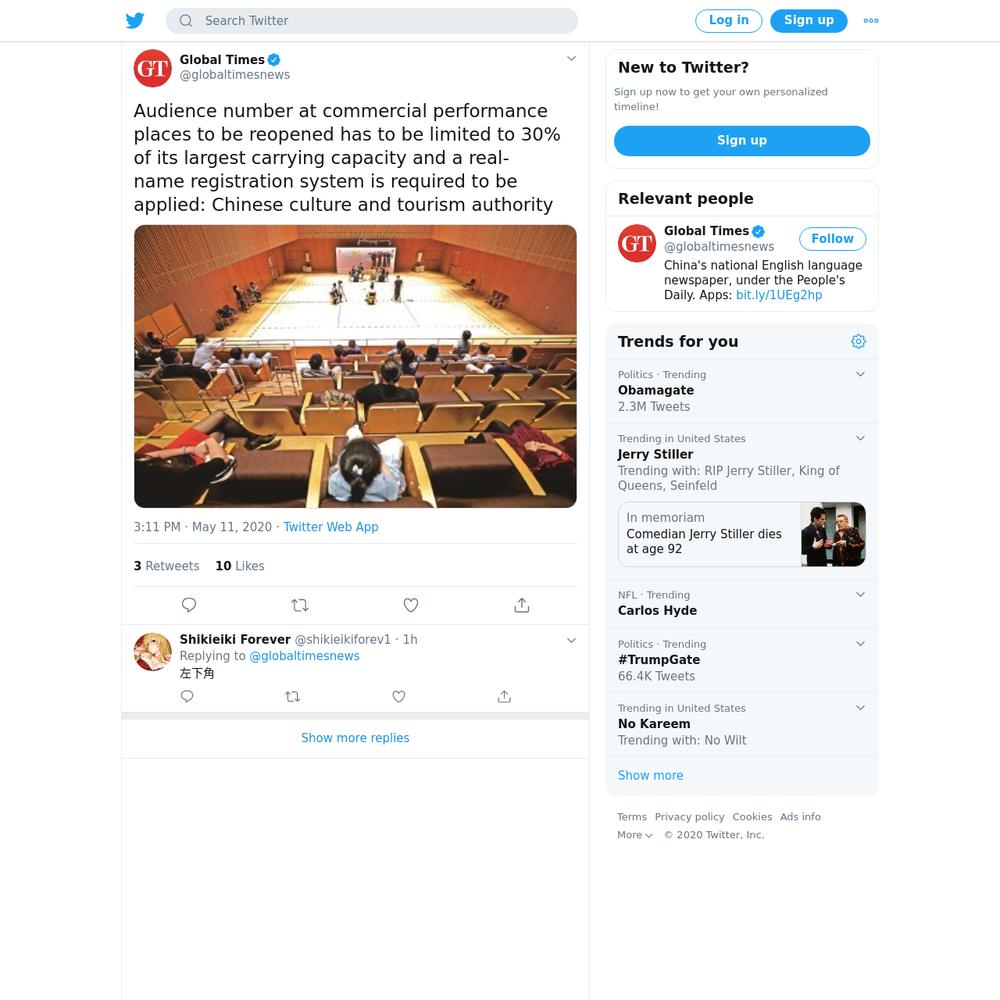The image size is (1000, 1000).
Task: Open chevron menu for #TrumpGate trend
Action: [x=860, y=643]
